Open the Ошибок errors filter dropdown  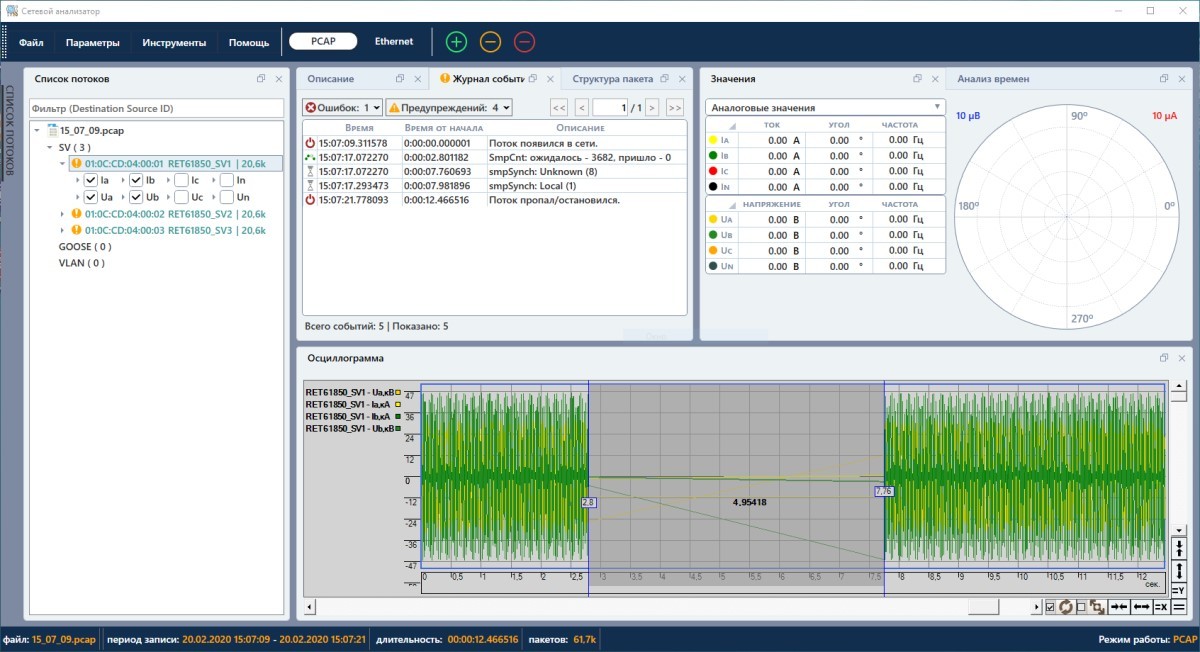click(x=343, y=107)
